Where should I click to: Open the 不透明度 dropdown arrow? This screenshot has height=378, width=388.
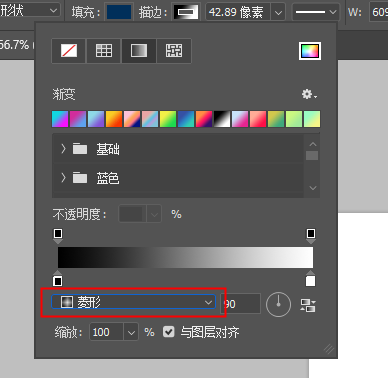(x=154, y=214)
